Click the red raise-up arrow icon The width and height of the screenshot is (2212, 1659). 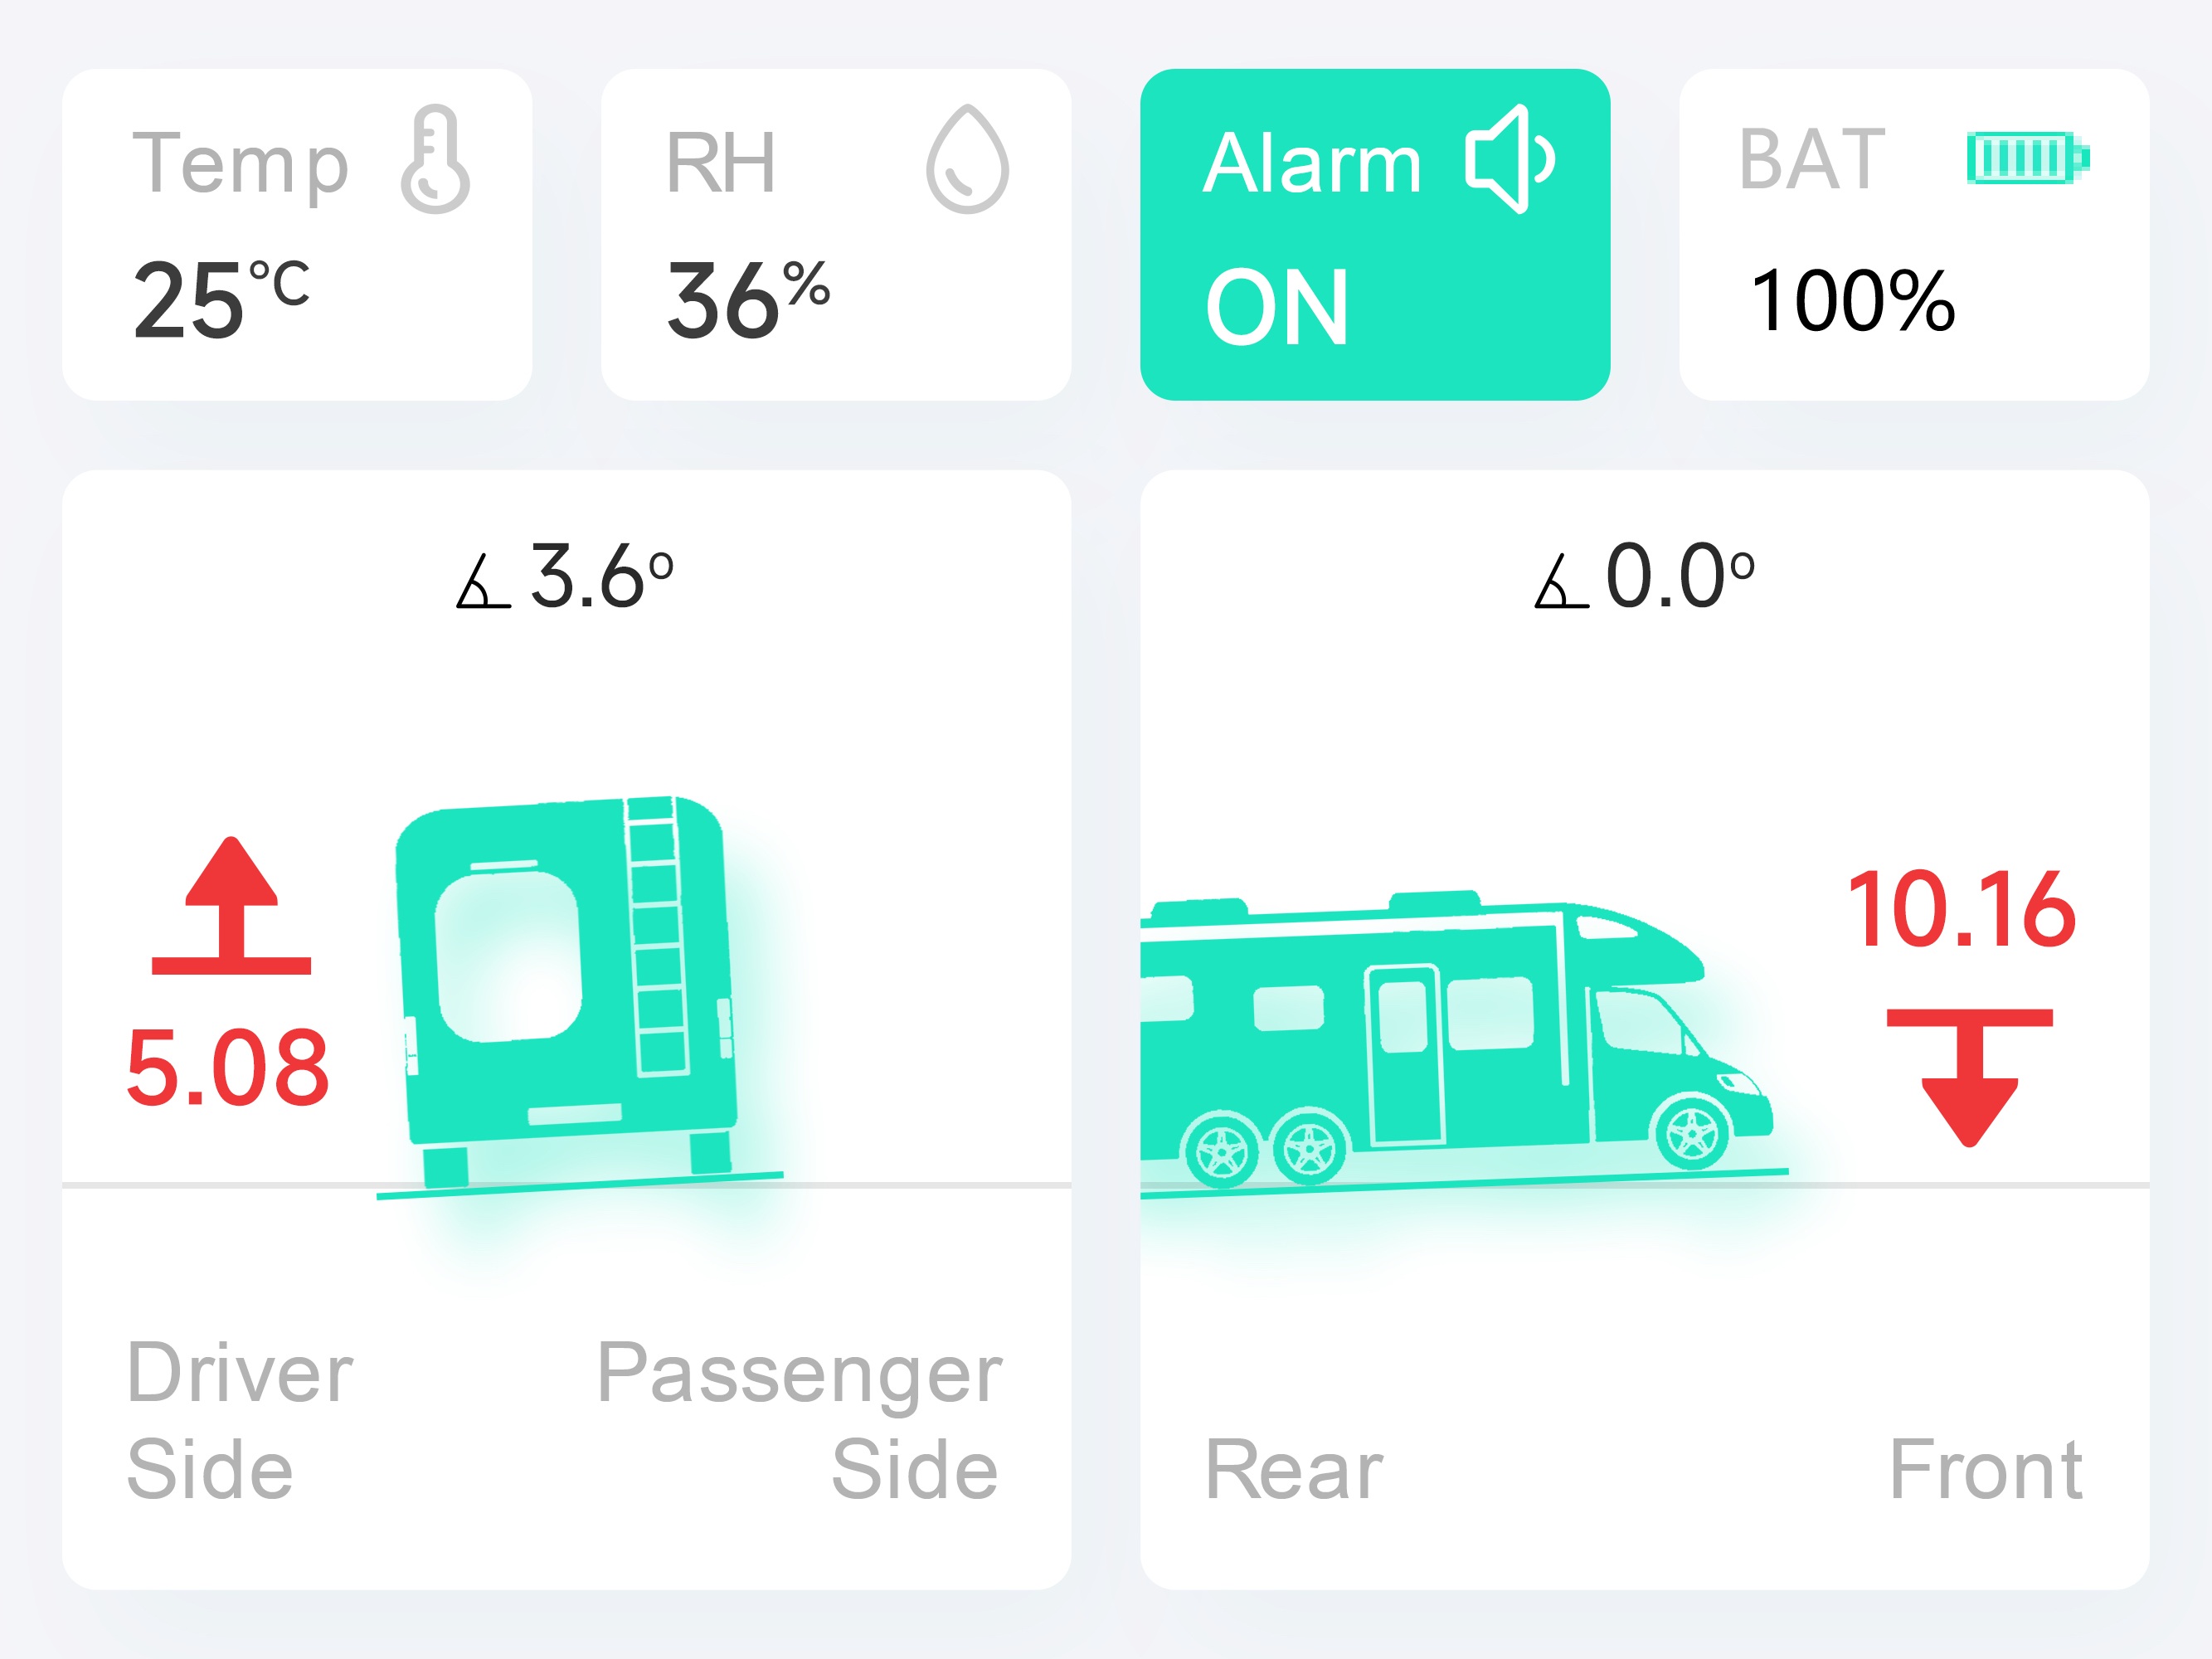click(231, 905)
